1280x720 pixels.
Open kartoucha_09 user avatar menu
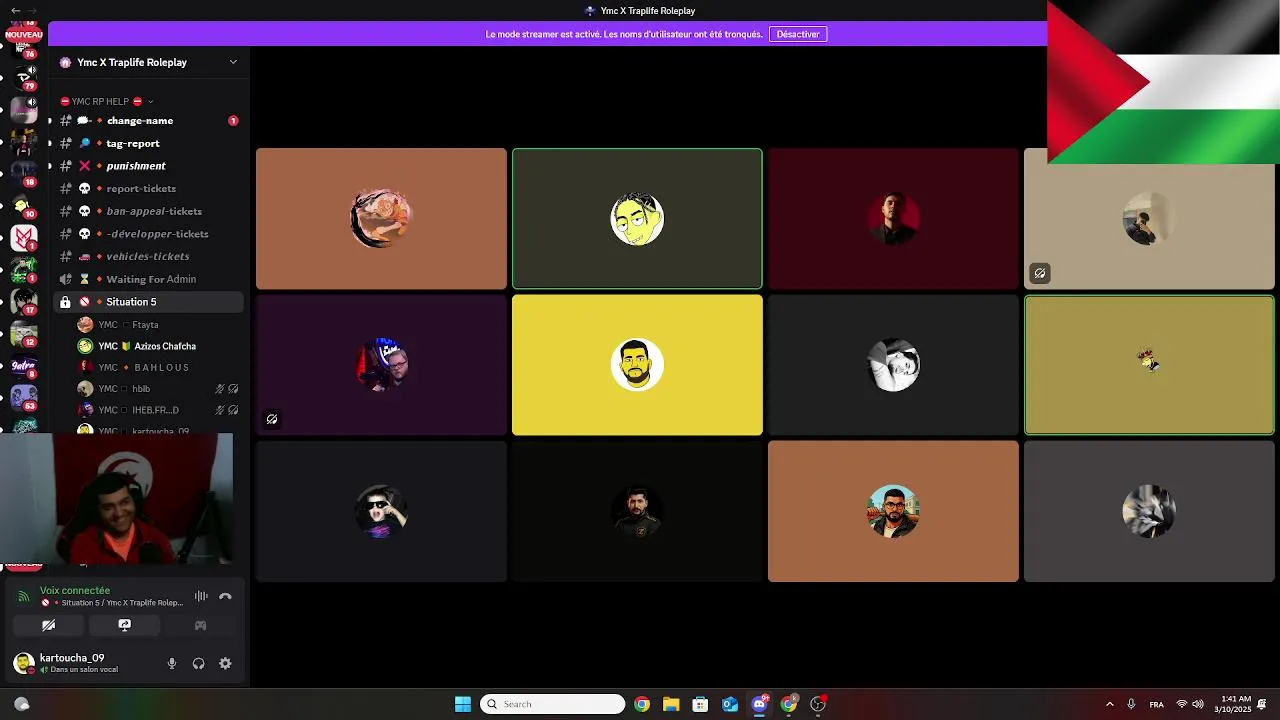pos(24,663)
